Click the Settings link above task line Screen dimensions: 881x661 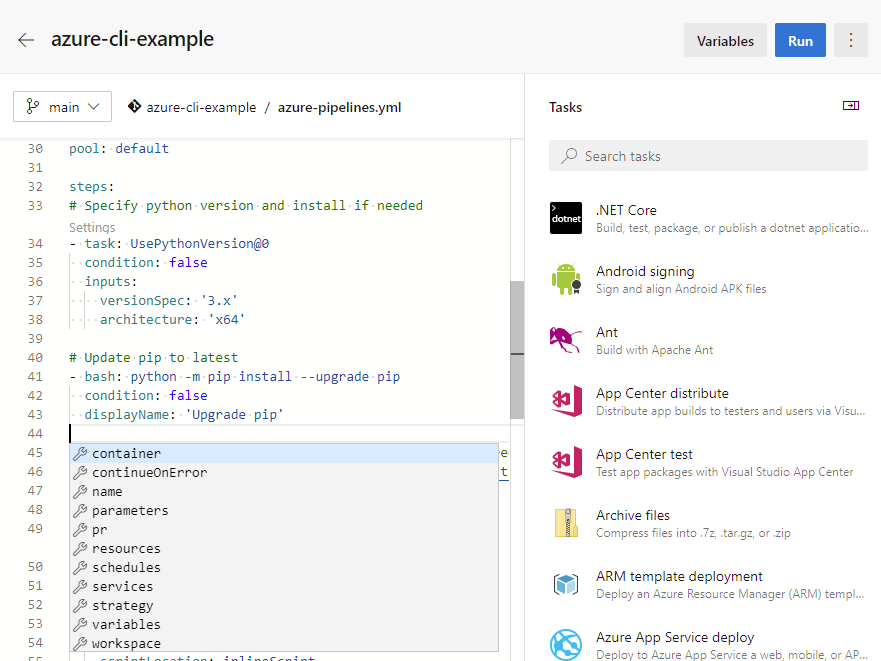coord(92,227)
